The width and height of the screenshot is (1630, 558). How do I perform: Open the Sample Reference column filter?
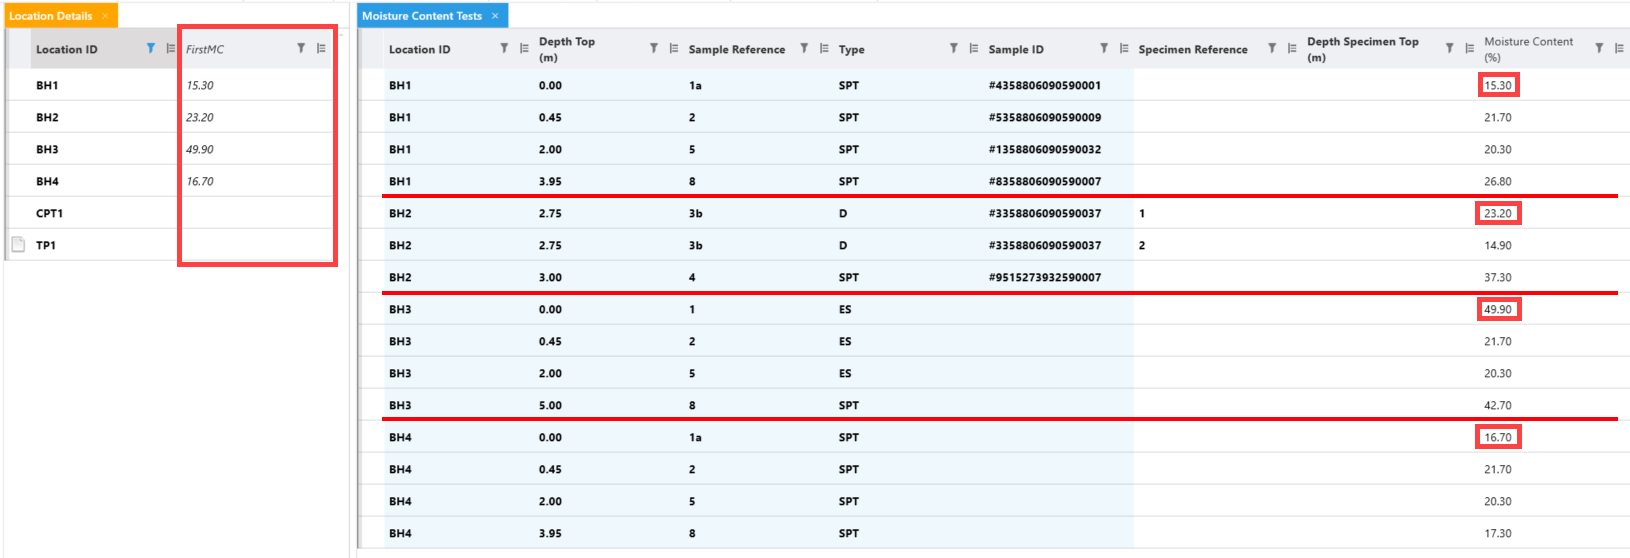click(804, 48)
